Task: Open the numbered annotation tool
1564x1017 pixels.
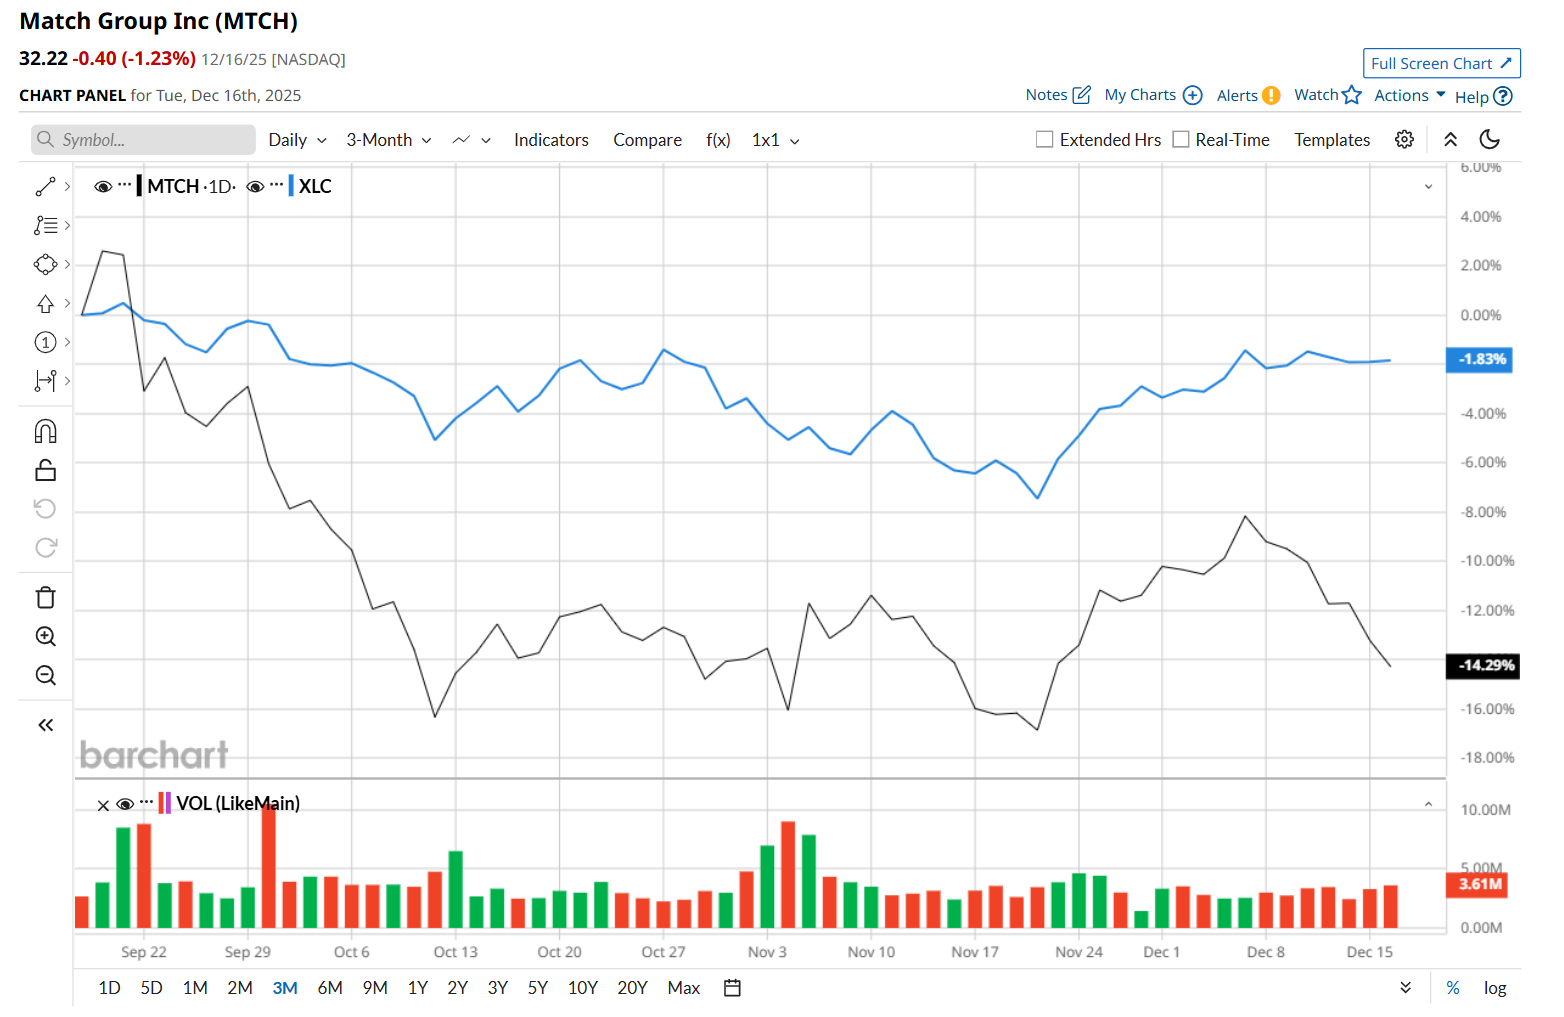Action: (x=46, y=343)
